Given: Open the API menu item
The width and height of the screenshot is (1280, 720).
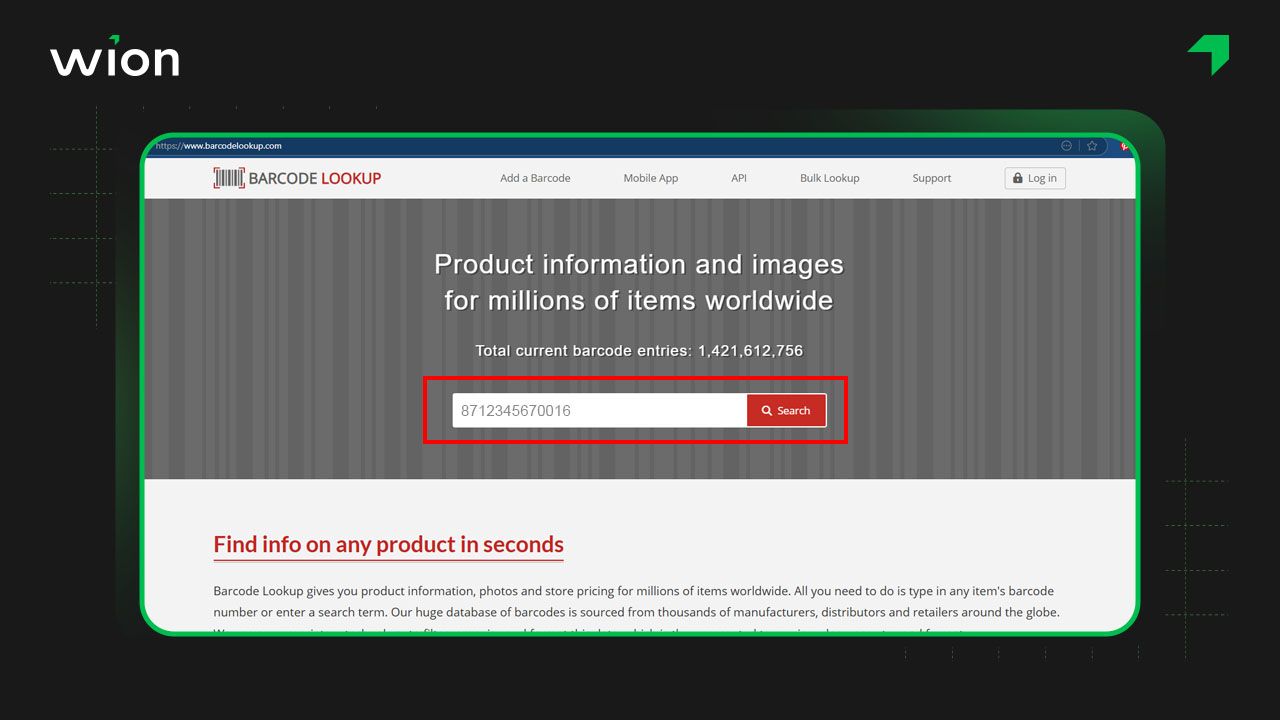Looking at the screenshot, I should click(738, 177).
